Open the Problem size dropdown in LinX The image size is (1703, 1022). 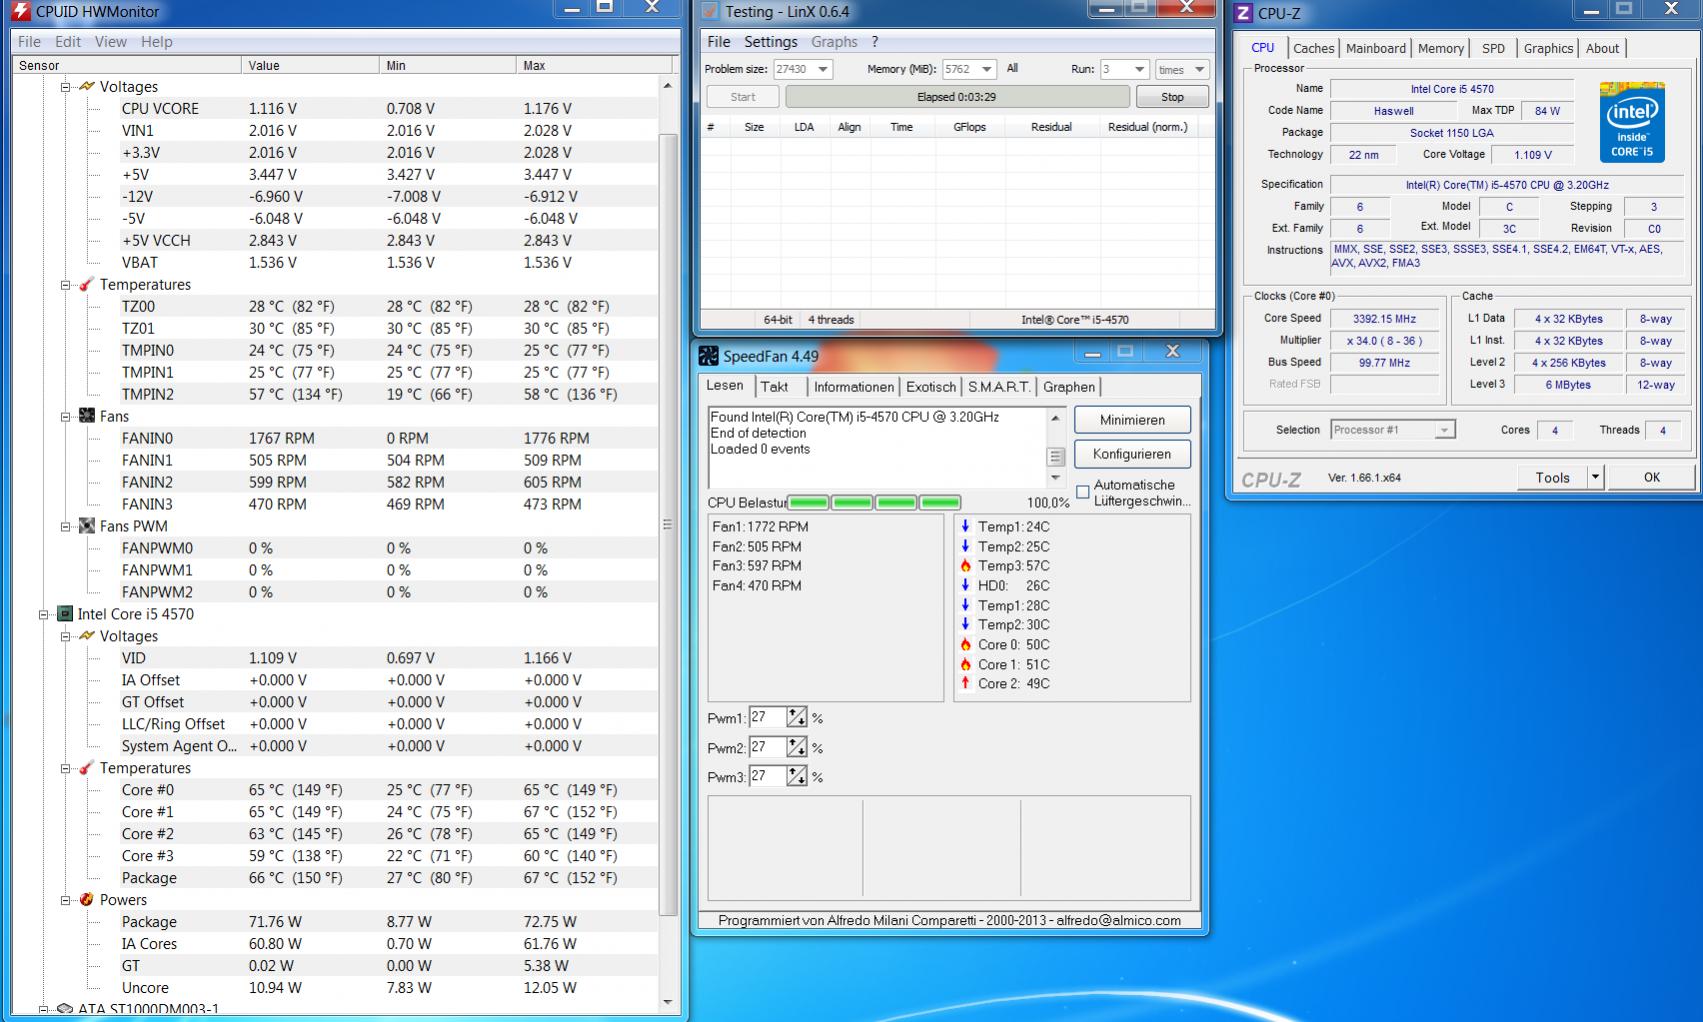click(823, 69)
